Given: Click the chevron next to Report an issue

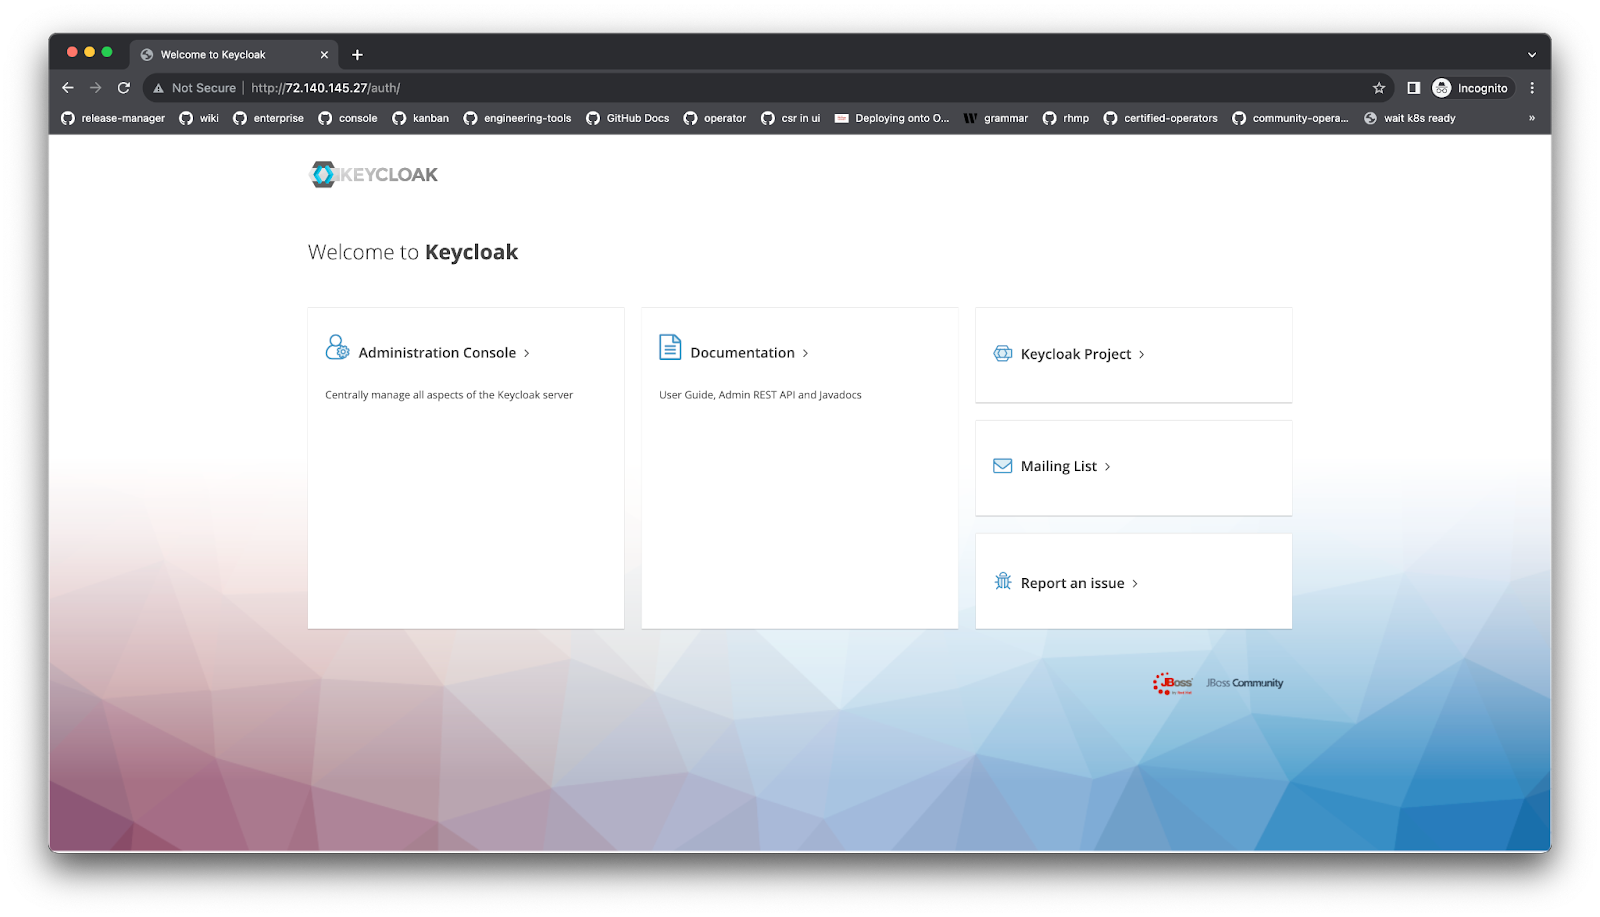Looking at the screenshot, I should point(1135,584).
